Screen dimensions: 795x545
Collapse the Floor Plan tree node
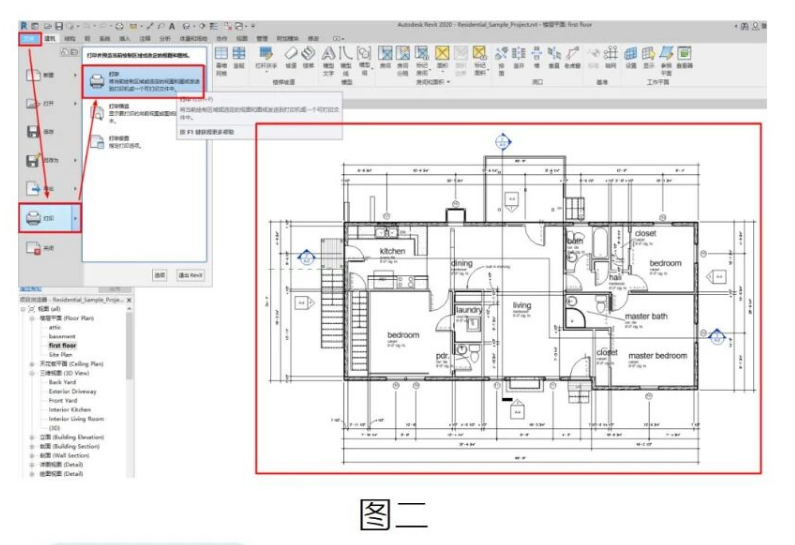(32, 318)
